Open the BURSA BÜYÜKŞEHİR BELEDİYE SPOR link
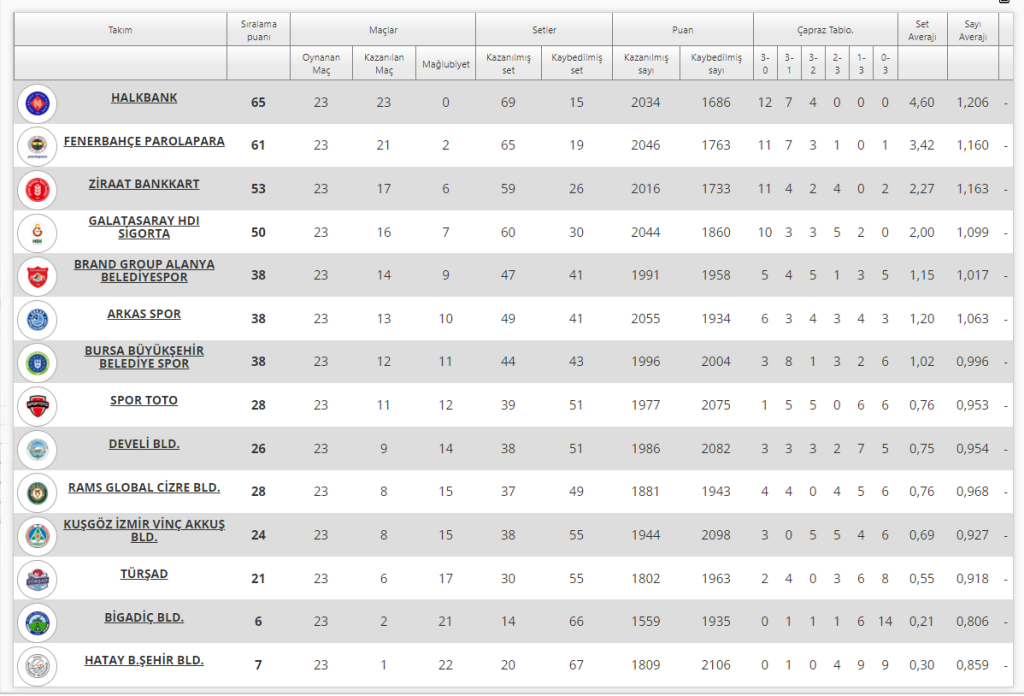1024x696 pixels. click(144, 357)
